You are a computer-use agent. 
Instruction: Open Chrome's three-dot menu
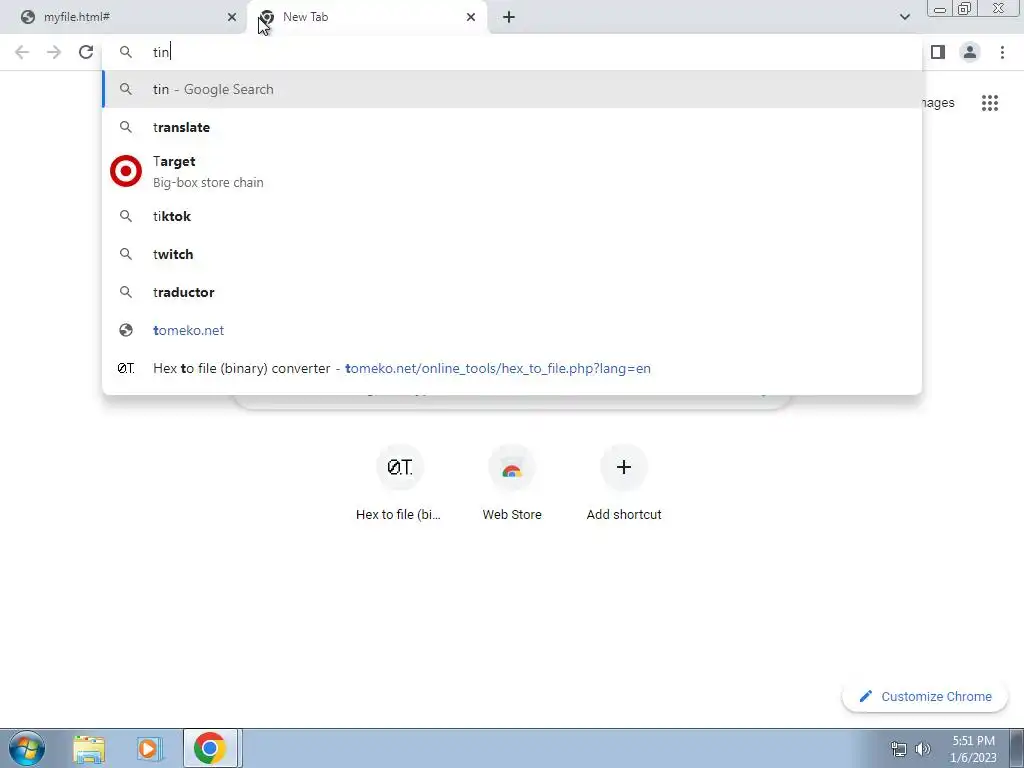tap(1002, 52)
